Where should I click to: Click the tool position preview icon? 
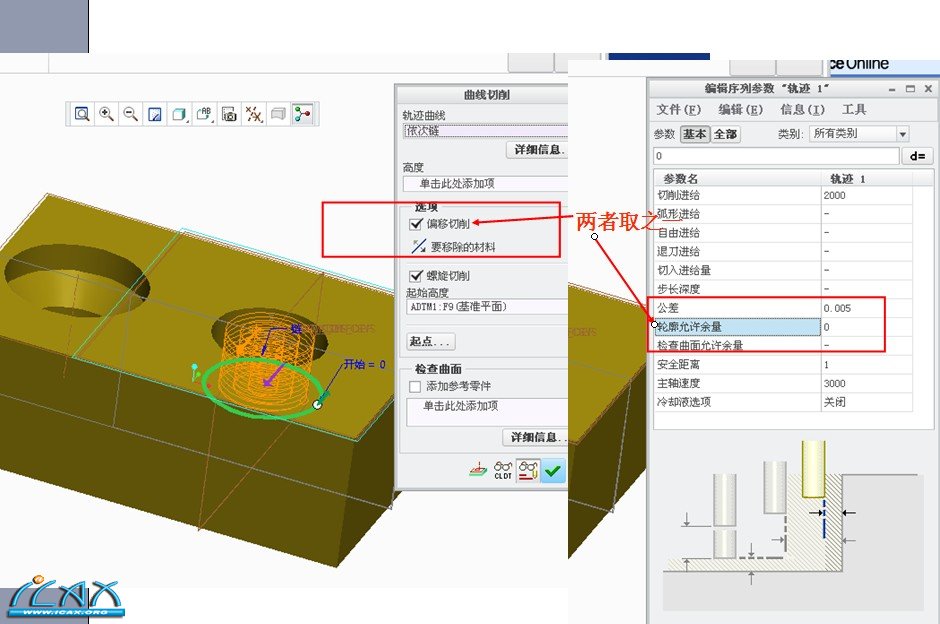pyautogui.click(x=478, y=471)
